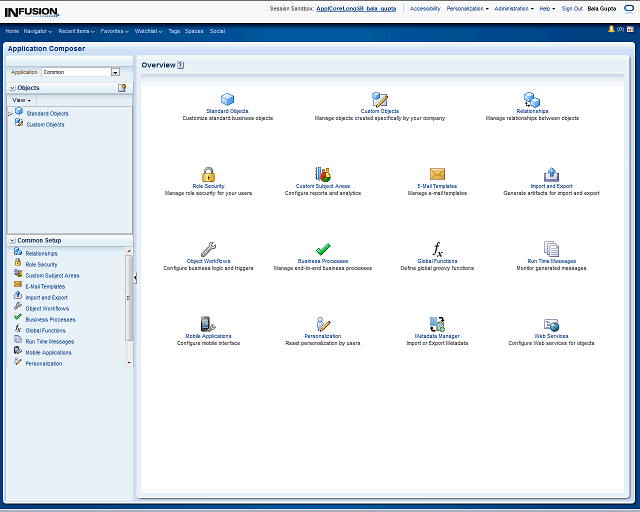Click the Web Services globe icon
Image resolution: width=640 pixels, height=512 pixels.
(x=551, y=324)
